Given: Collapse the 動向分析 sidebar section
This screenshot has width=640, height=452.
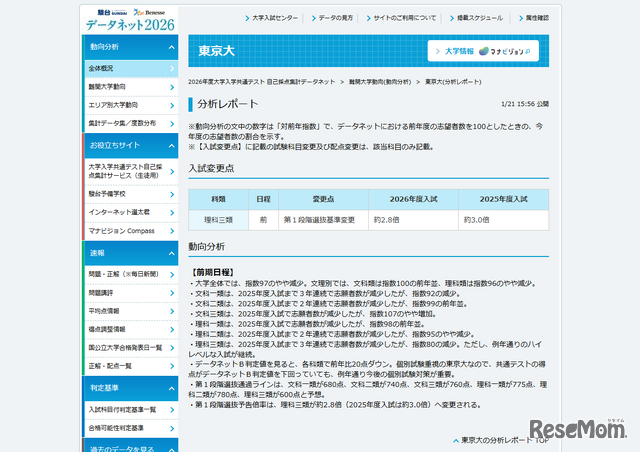Looking at the screenshot, I should coord(131,47).
